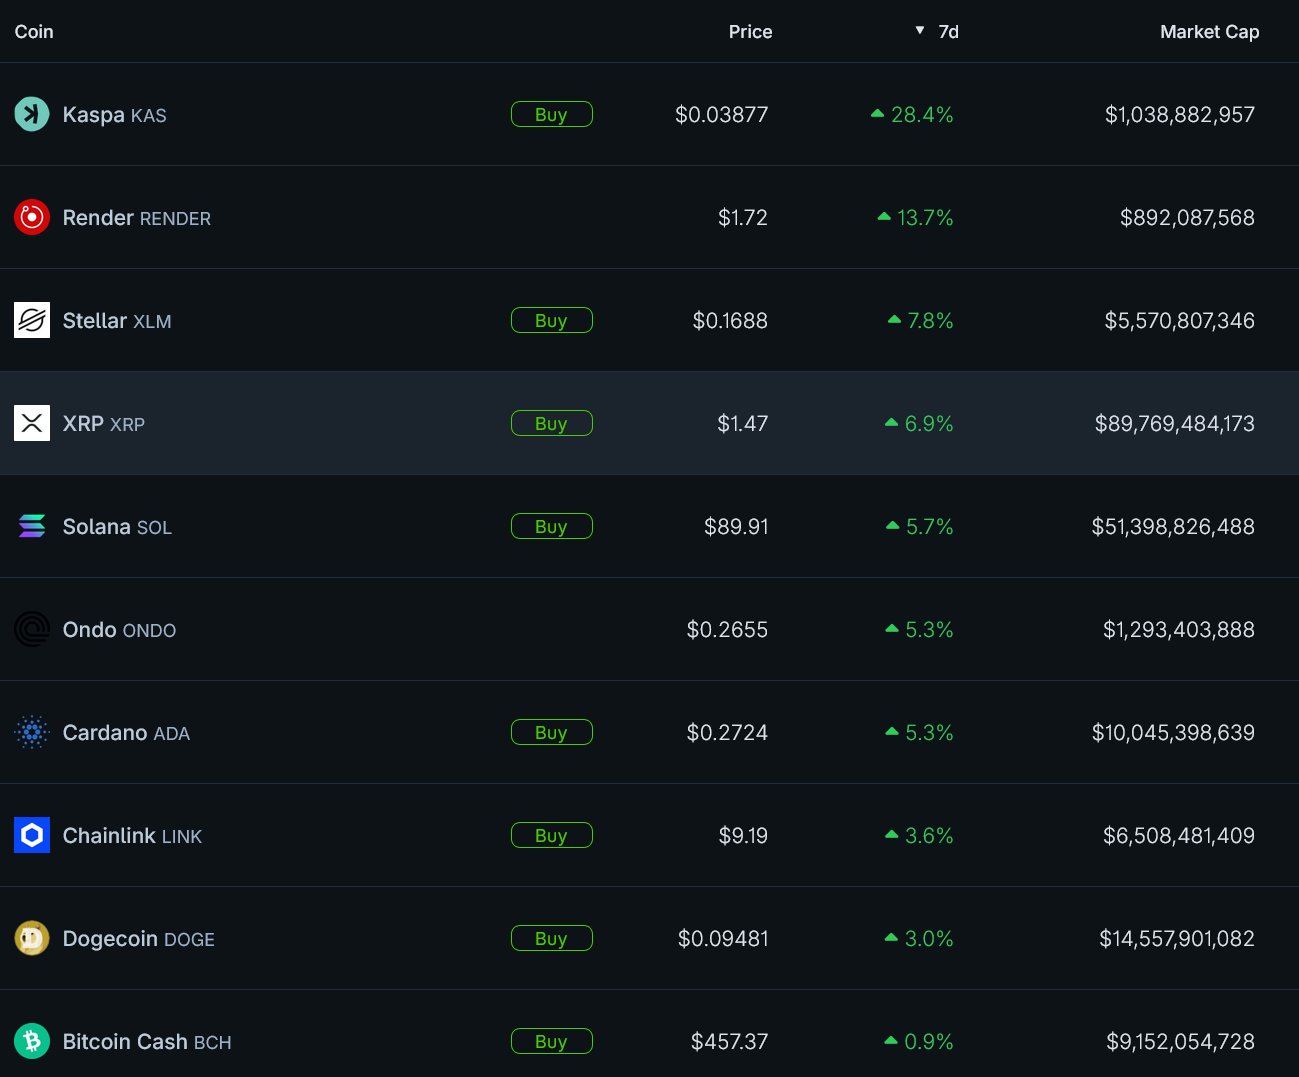1299x1077 pixels.
Task: Click the Chainlink coin logo icon
Action: pos(32,835)
